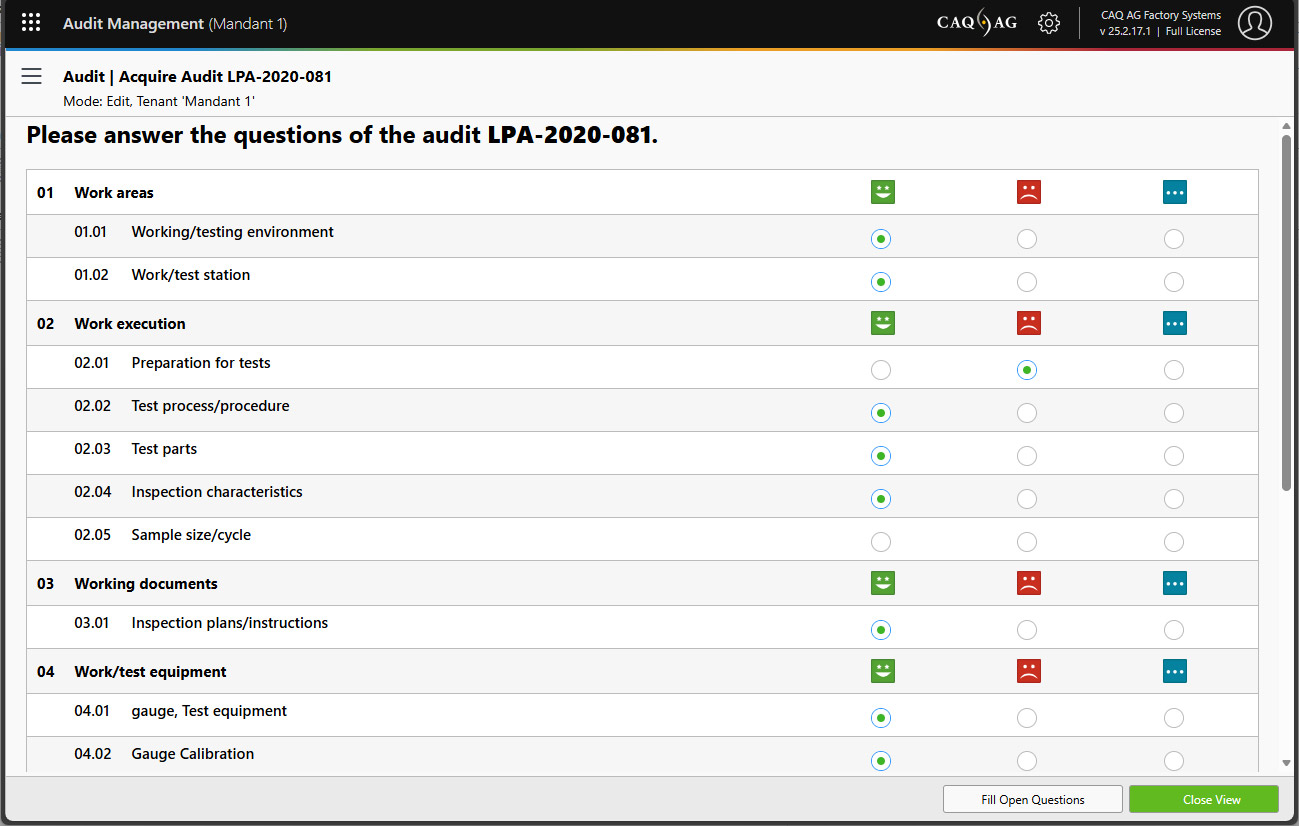
Task: Click green smiley for Work areas section
Action: point(882,192)
